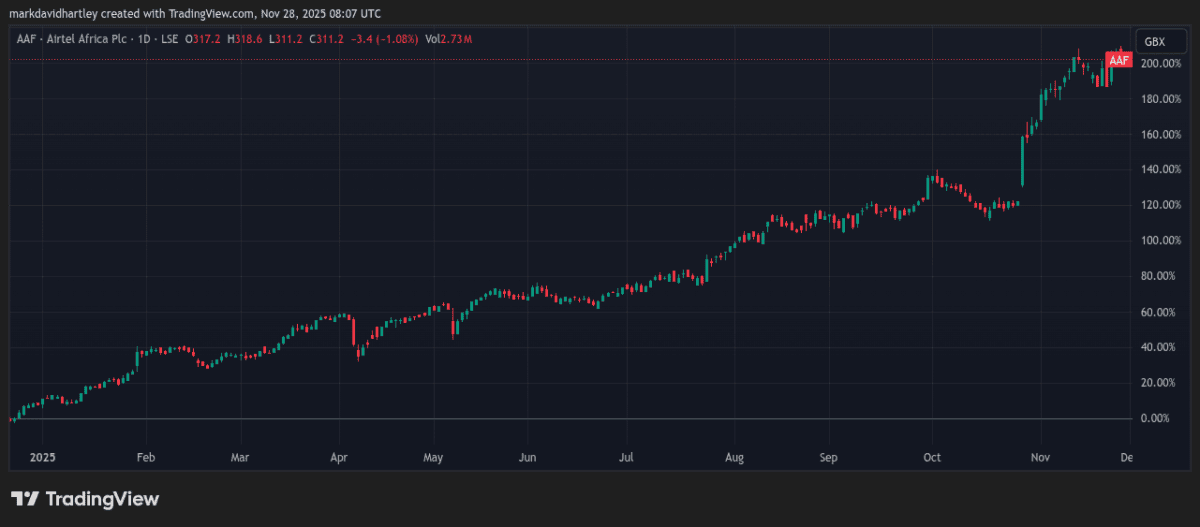Select the 1D interval in chart legend

143,39
